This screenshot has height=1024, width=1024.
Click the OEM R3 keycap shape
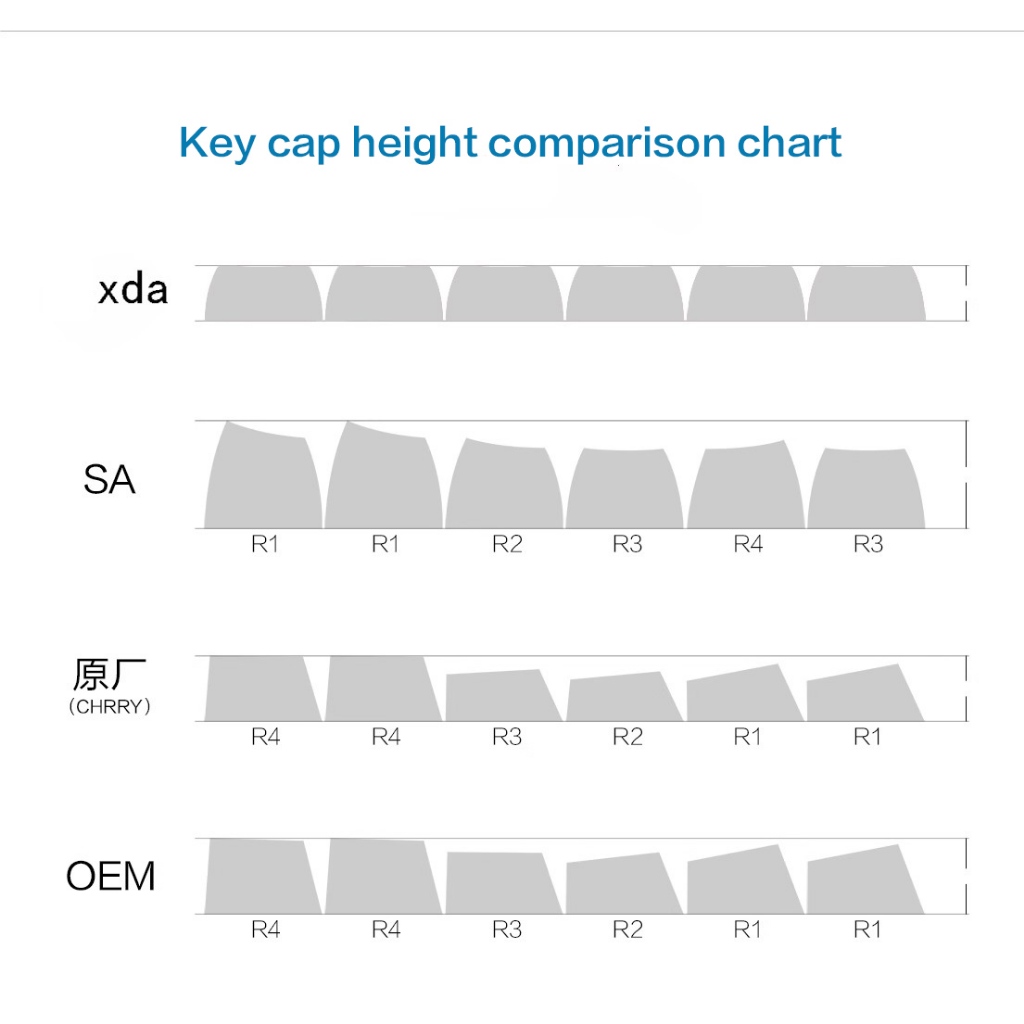[x=504, y=883]
